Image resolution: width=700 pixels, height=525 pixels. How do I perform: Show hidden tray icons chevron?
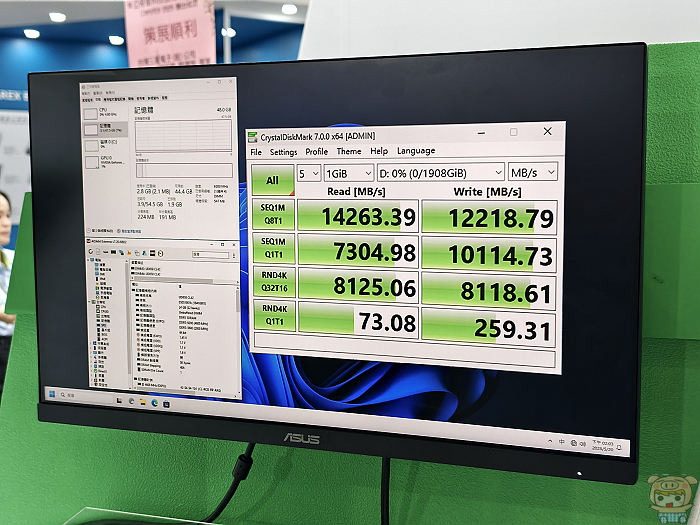(550, 441)
